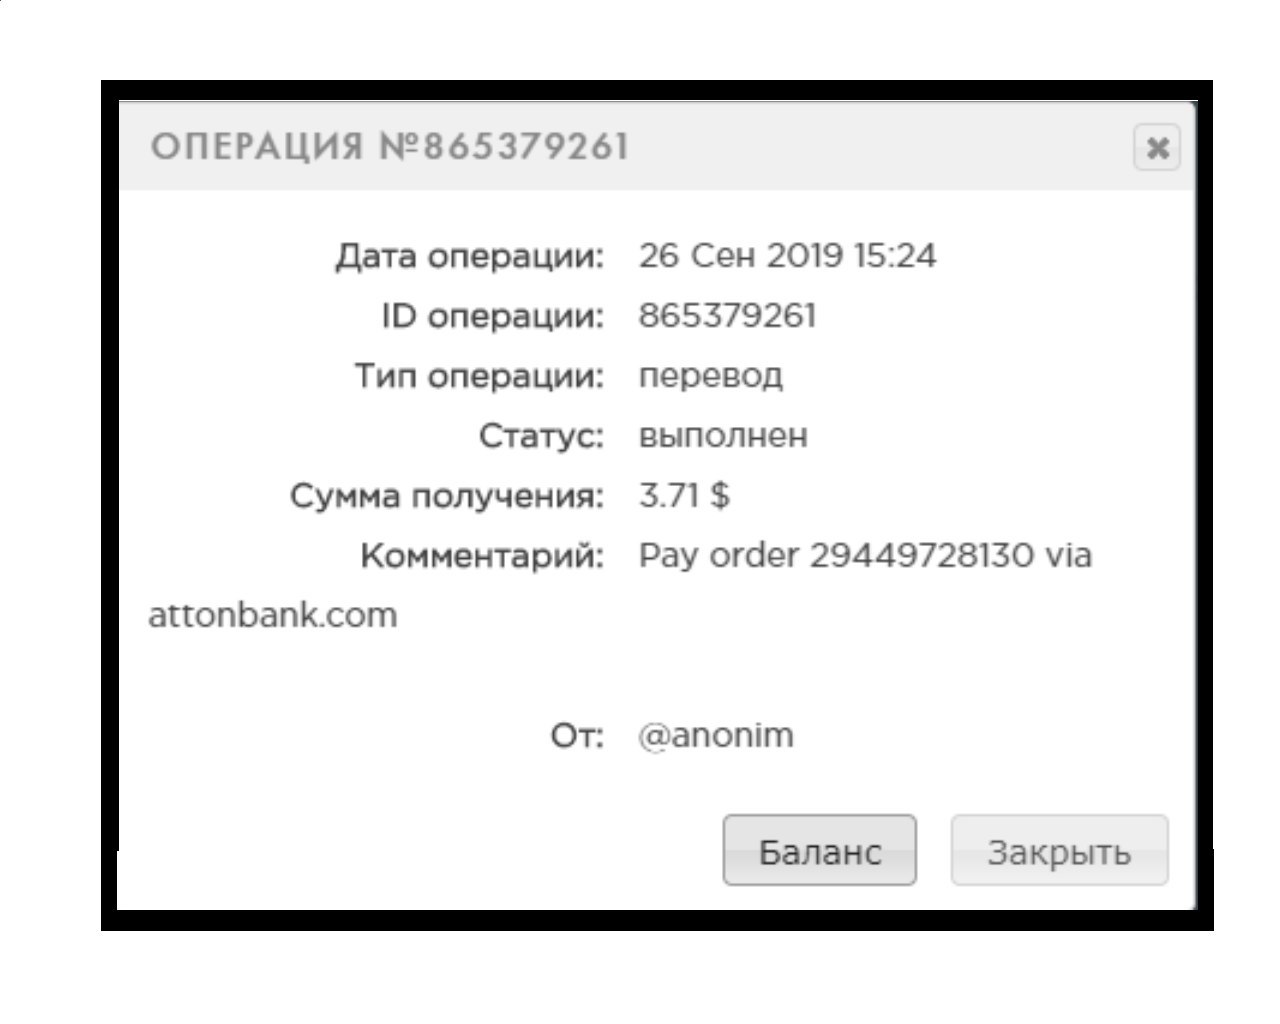Click the От label
Image resolution: width=1280 pixels, height=1024 pixels.
(x=578, y=736)
